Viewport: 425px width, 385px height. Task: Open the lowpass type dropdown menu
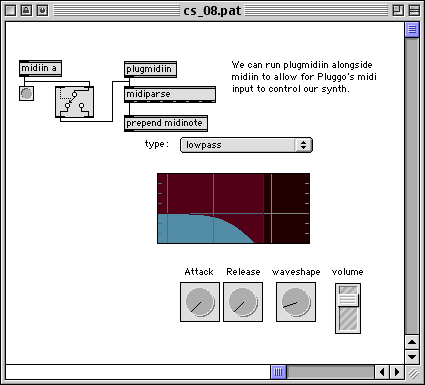click(x=246, y=145)
